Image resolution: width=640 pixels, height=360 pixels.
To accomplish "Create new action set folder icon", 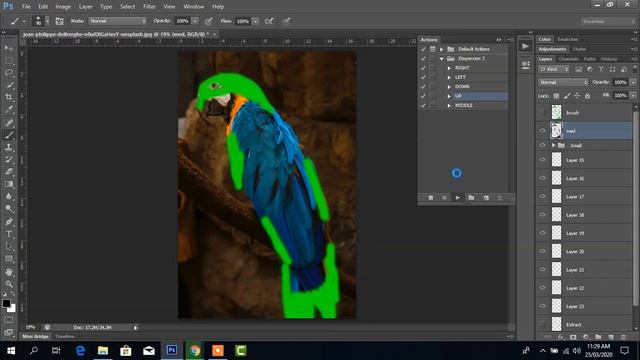I will 471,198.
